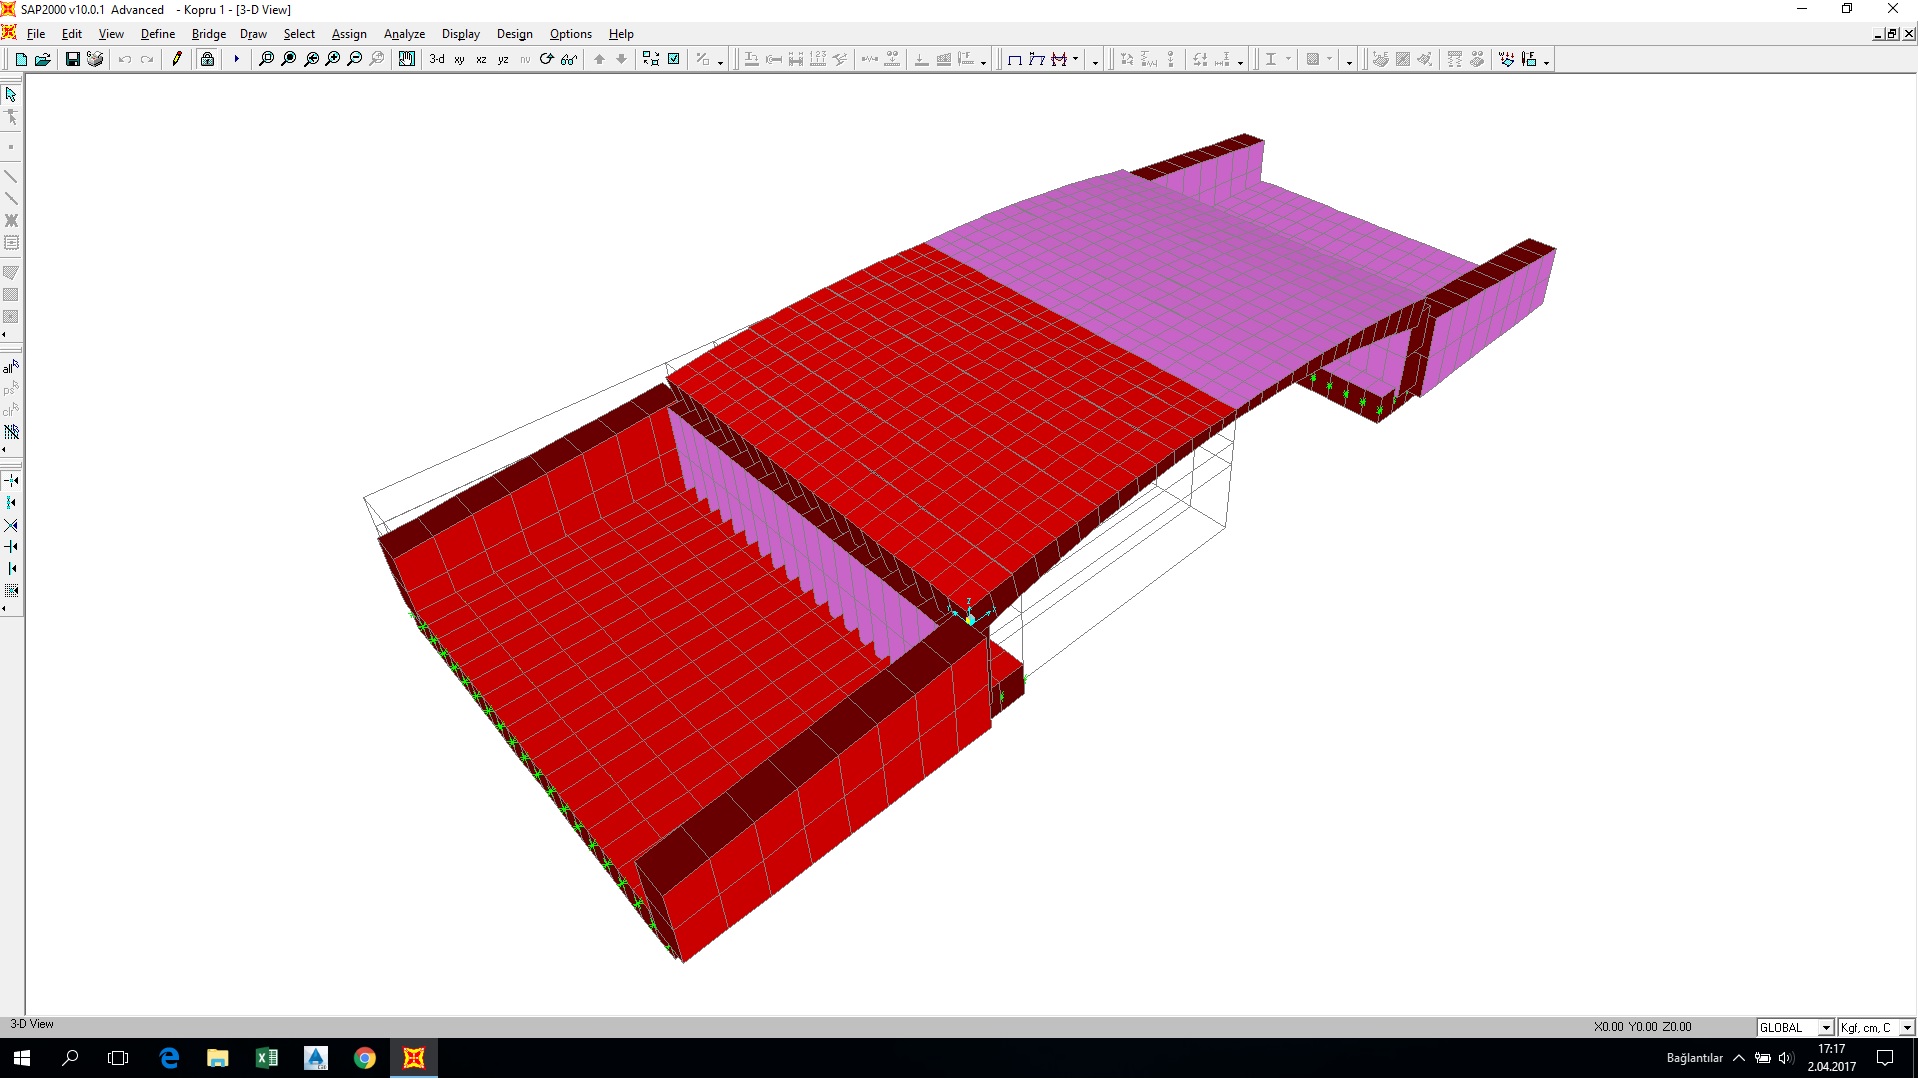This screenshot has width=1920, height=1080.
Task: Click Rubber Band Zoom magnifier icon
Action: click(x=266, y=60)
